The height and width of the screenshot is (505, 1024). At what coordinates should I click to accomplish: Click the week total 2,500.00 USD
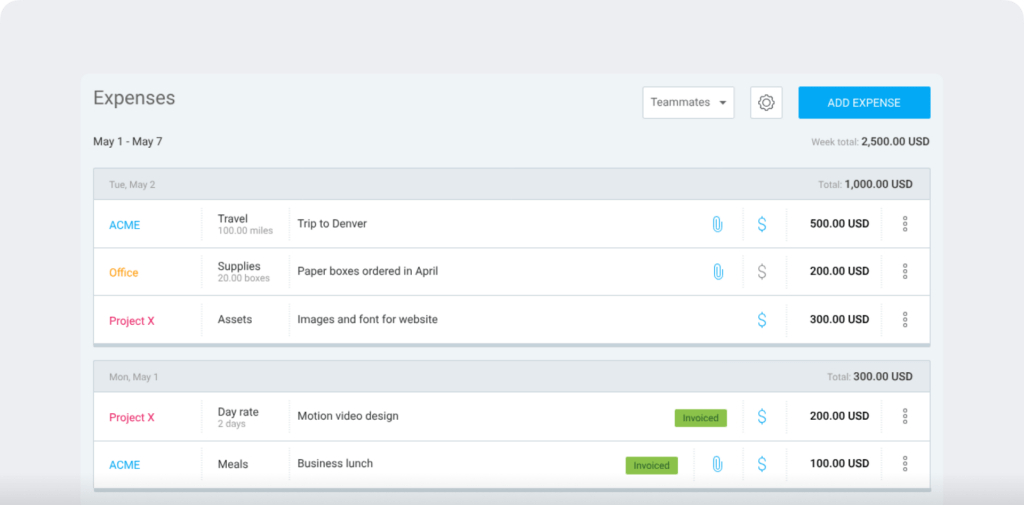[895, 142]
